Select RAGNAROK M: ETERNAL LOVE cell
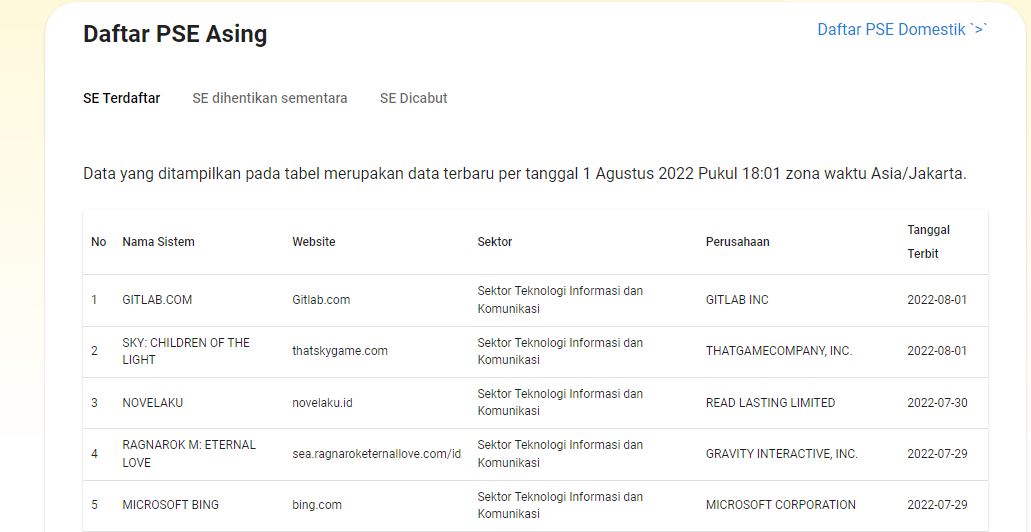 189,454
